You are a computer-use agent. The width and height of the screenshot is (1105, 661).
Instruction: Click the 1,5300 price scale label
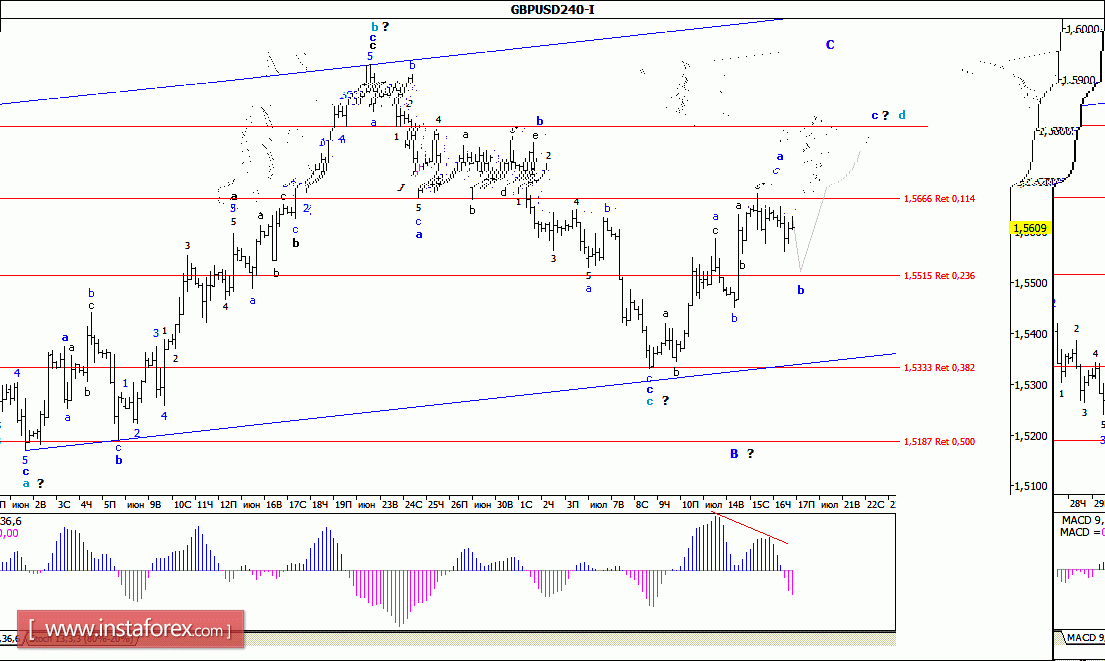coord(1030,385)
